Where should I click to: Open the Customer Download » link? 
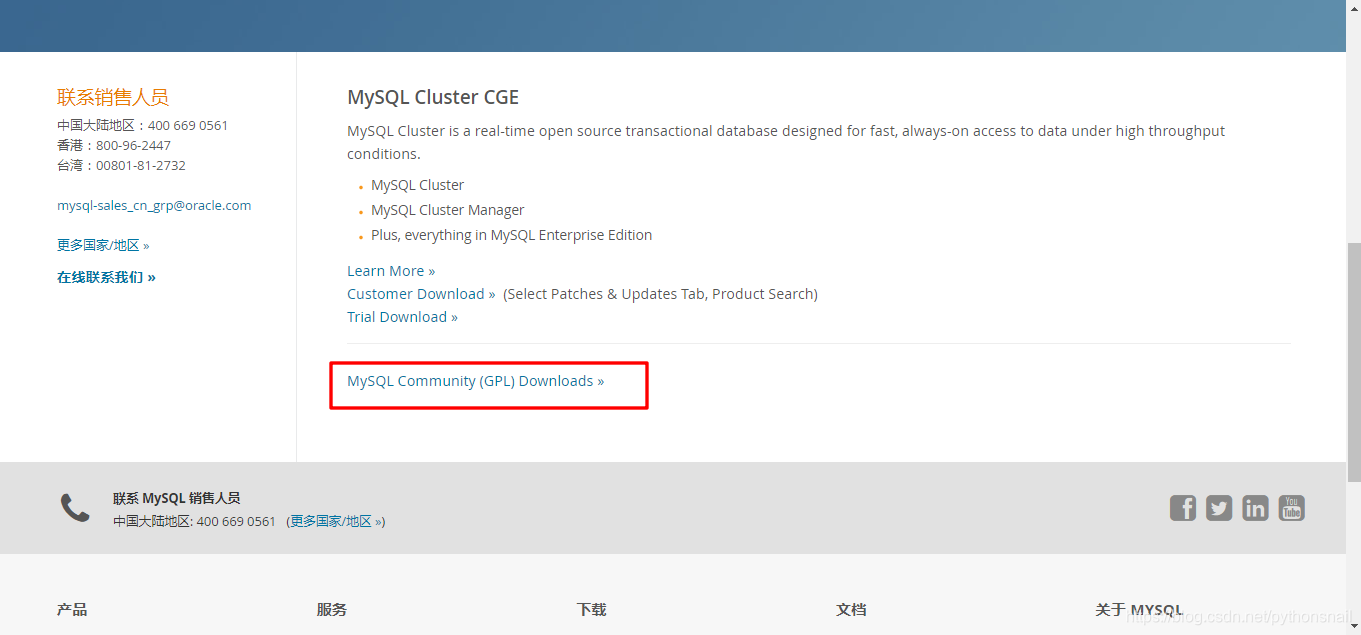421,294
